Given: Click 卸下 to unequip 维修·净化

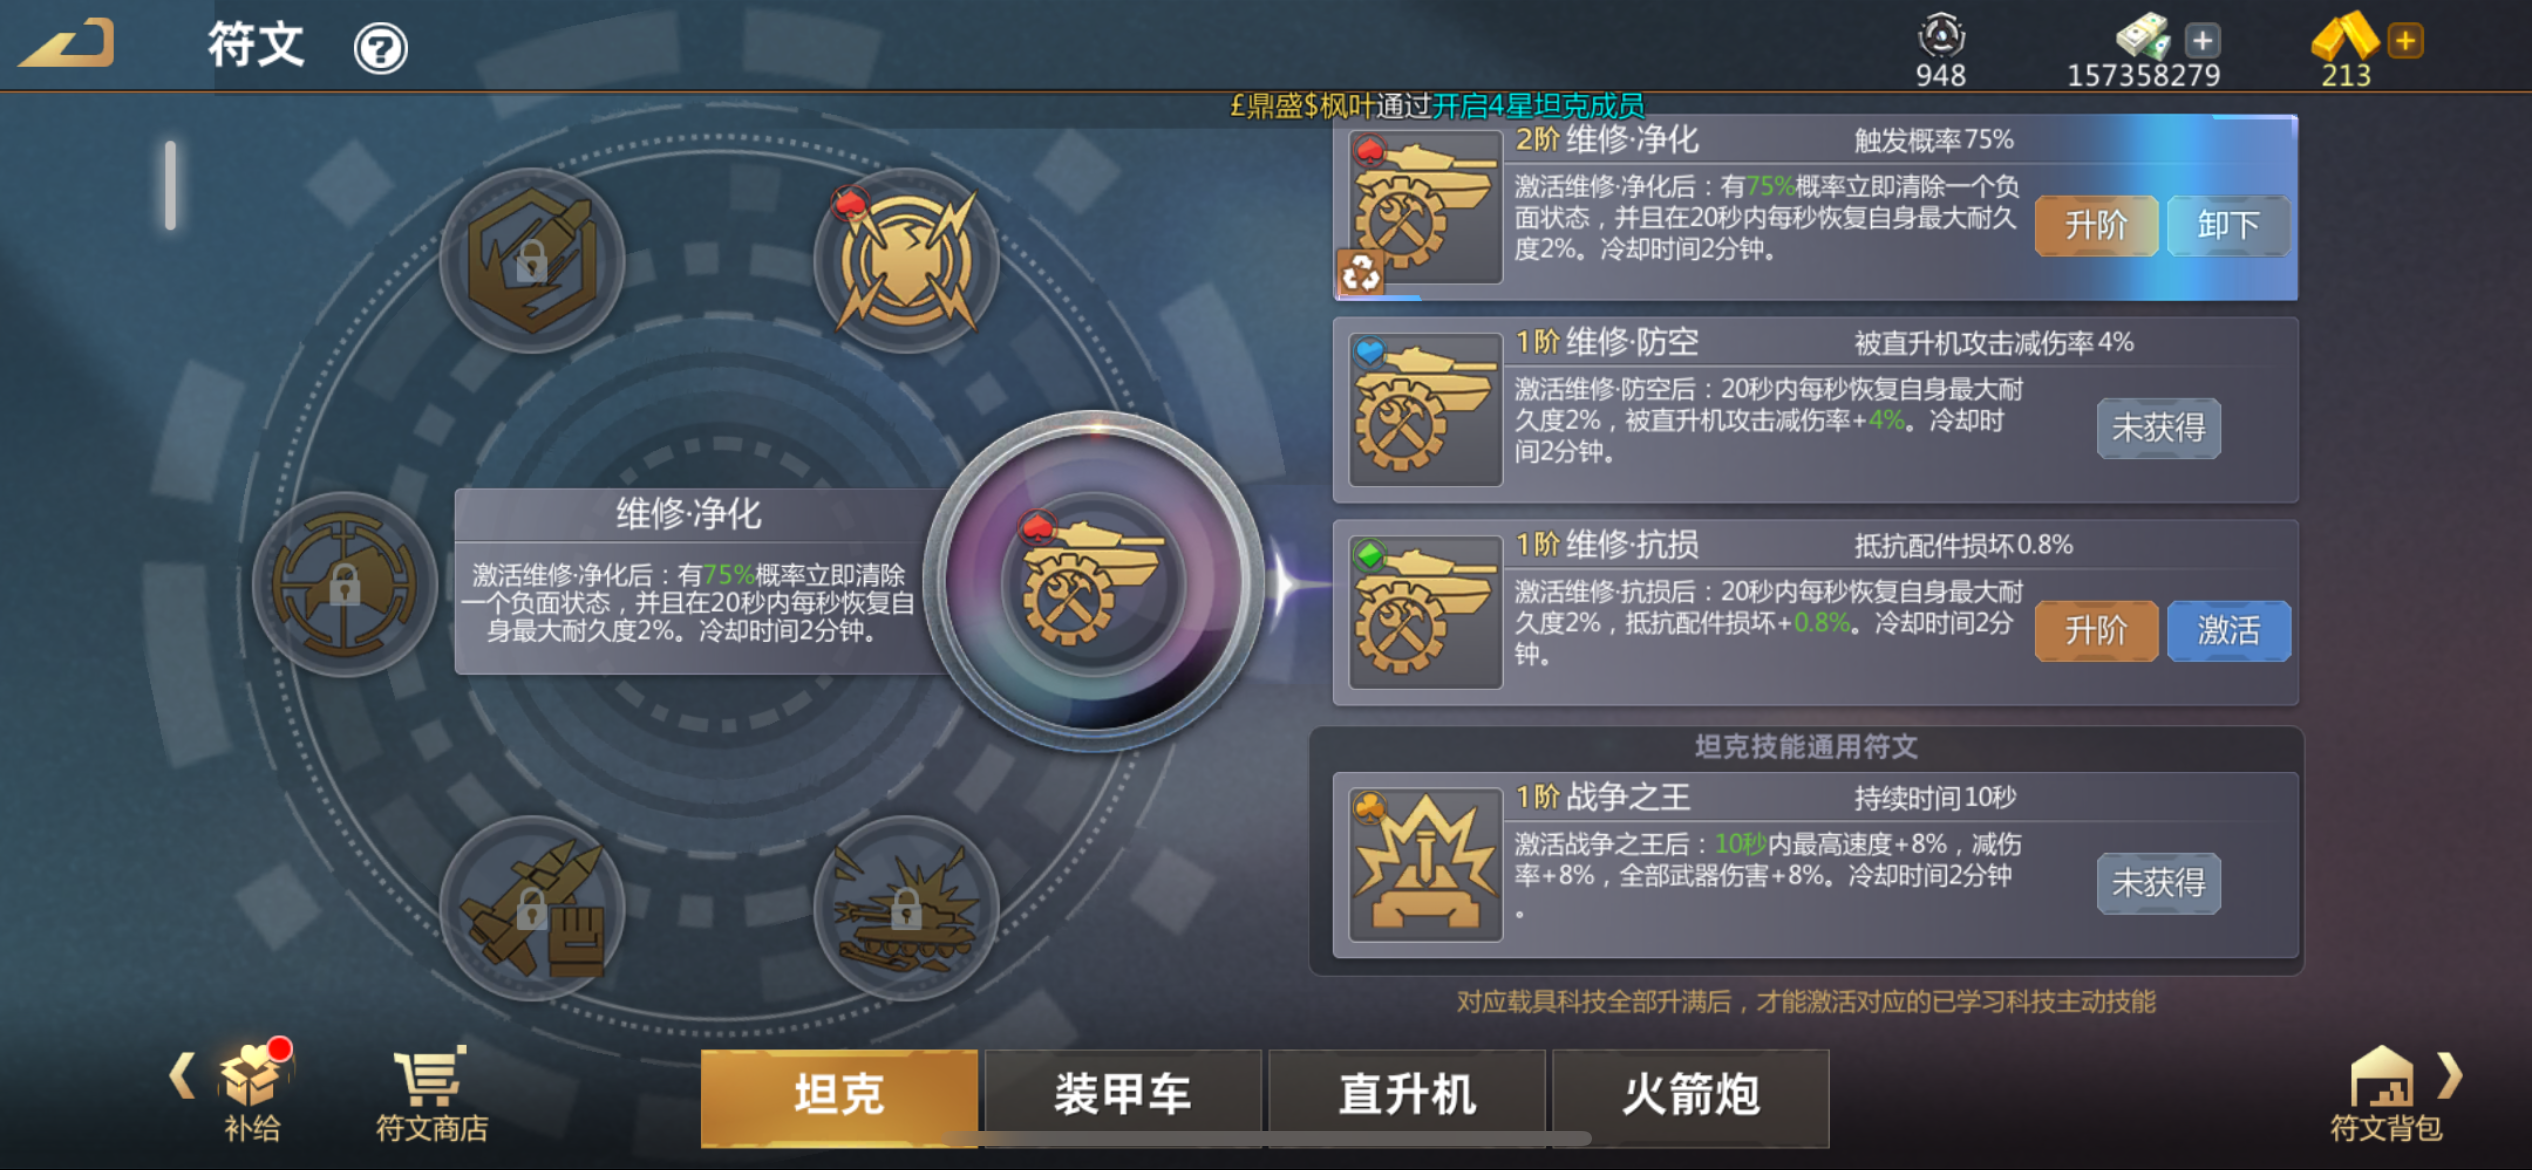Looking at the screenshot, I should point(2228,226).
